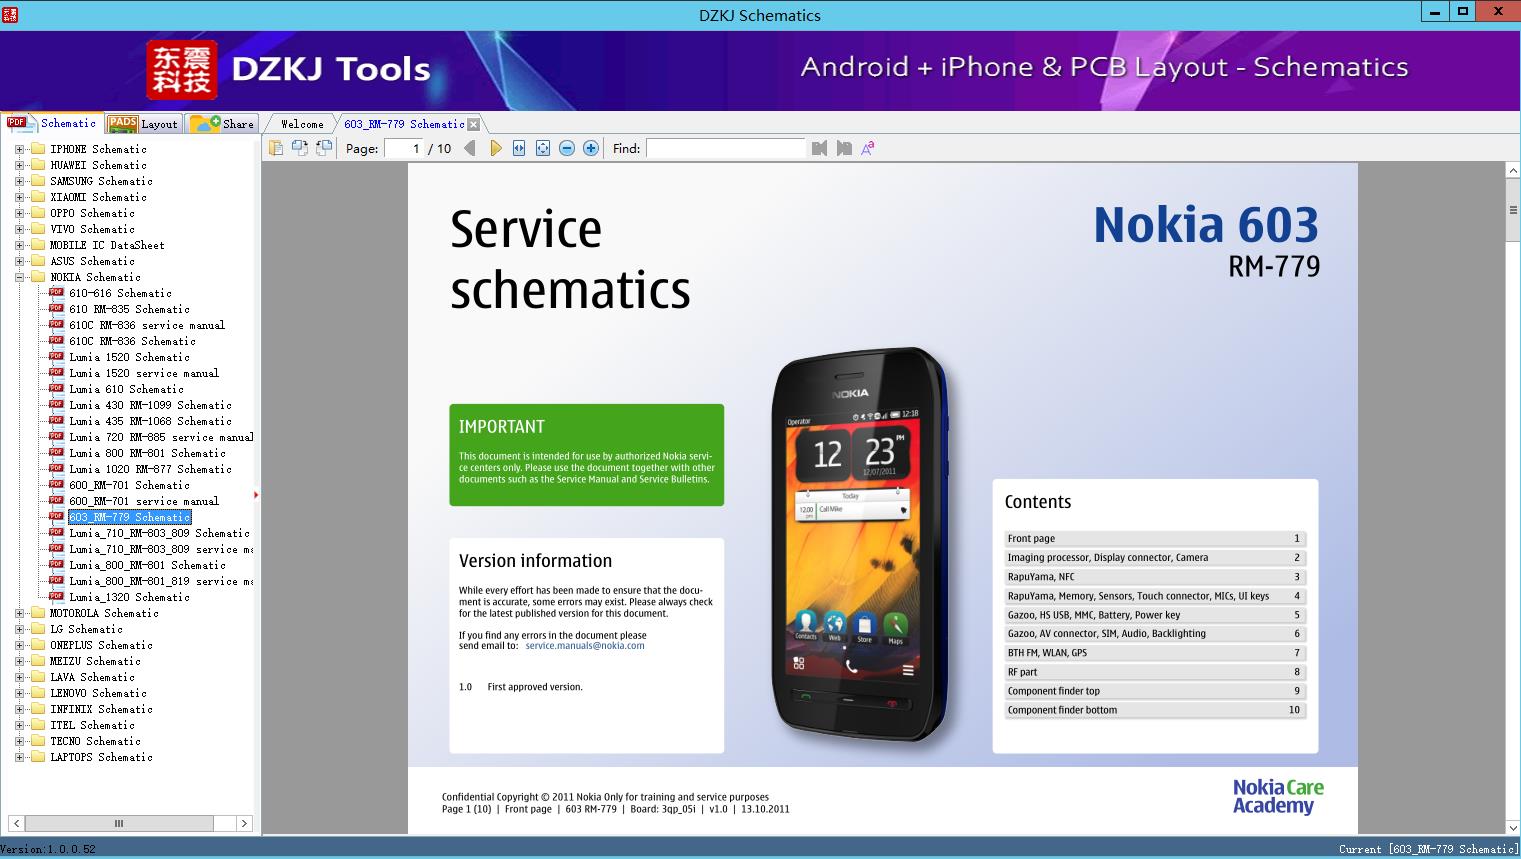Expand the ONEPLUS Schematic node
Image resolution: width=1521 pixels, height=859 pixels.
point(19,645)
